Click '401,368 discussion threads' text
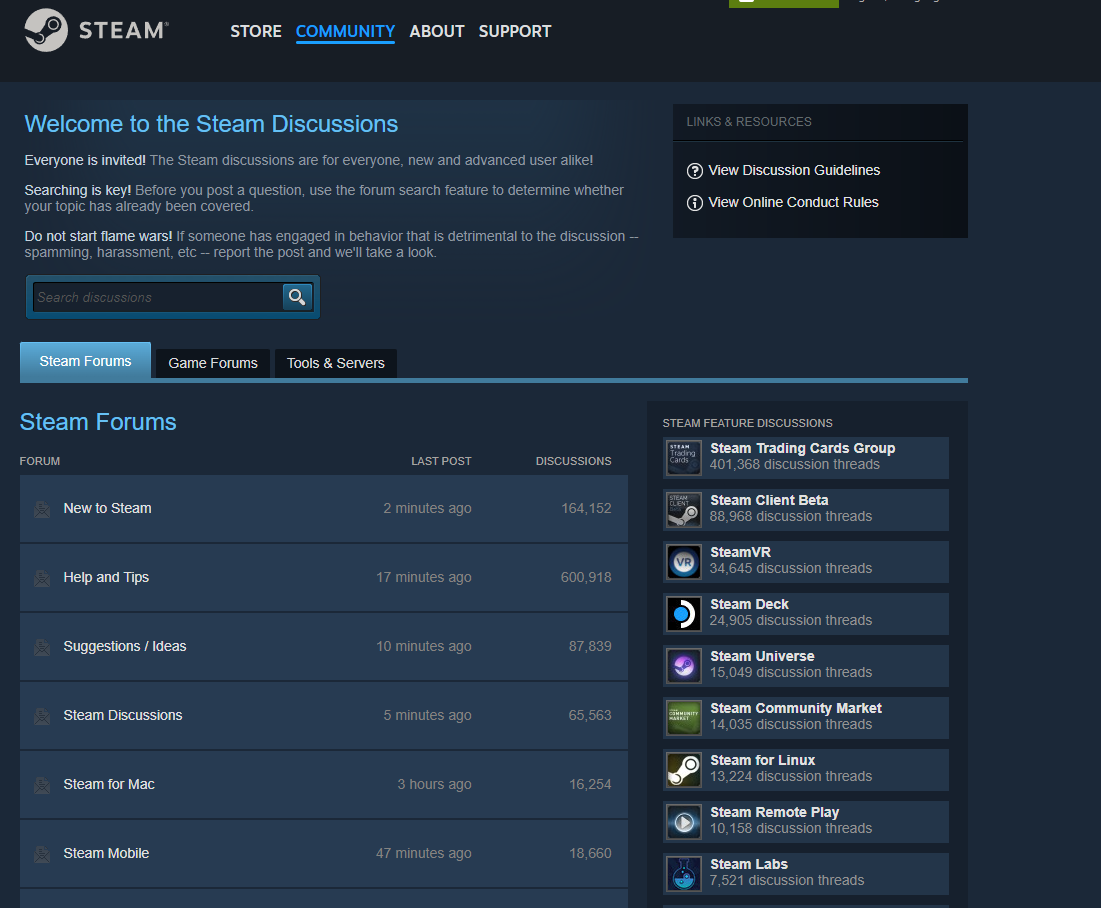Image resolution: width=1101 pixels, height=908 pixels. [x=794, y=464]
